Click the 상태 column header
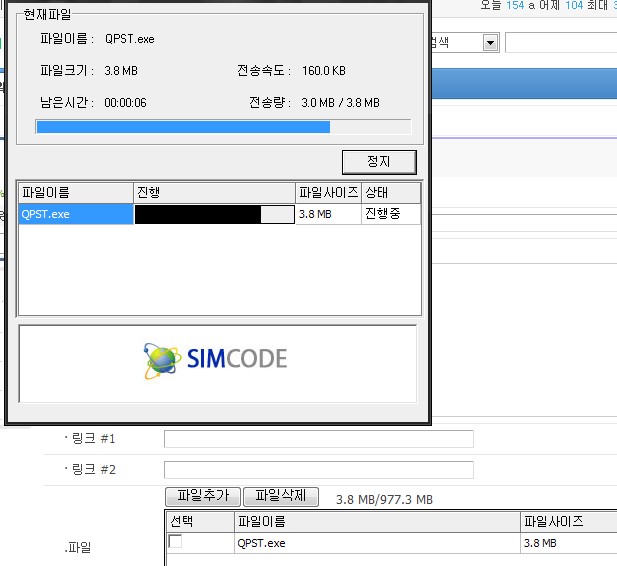Viewport: 617px width, 566px height. [390, 192]
